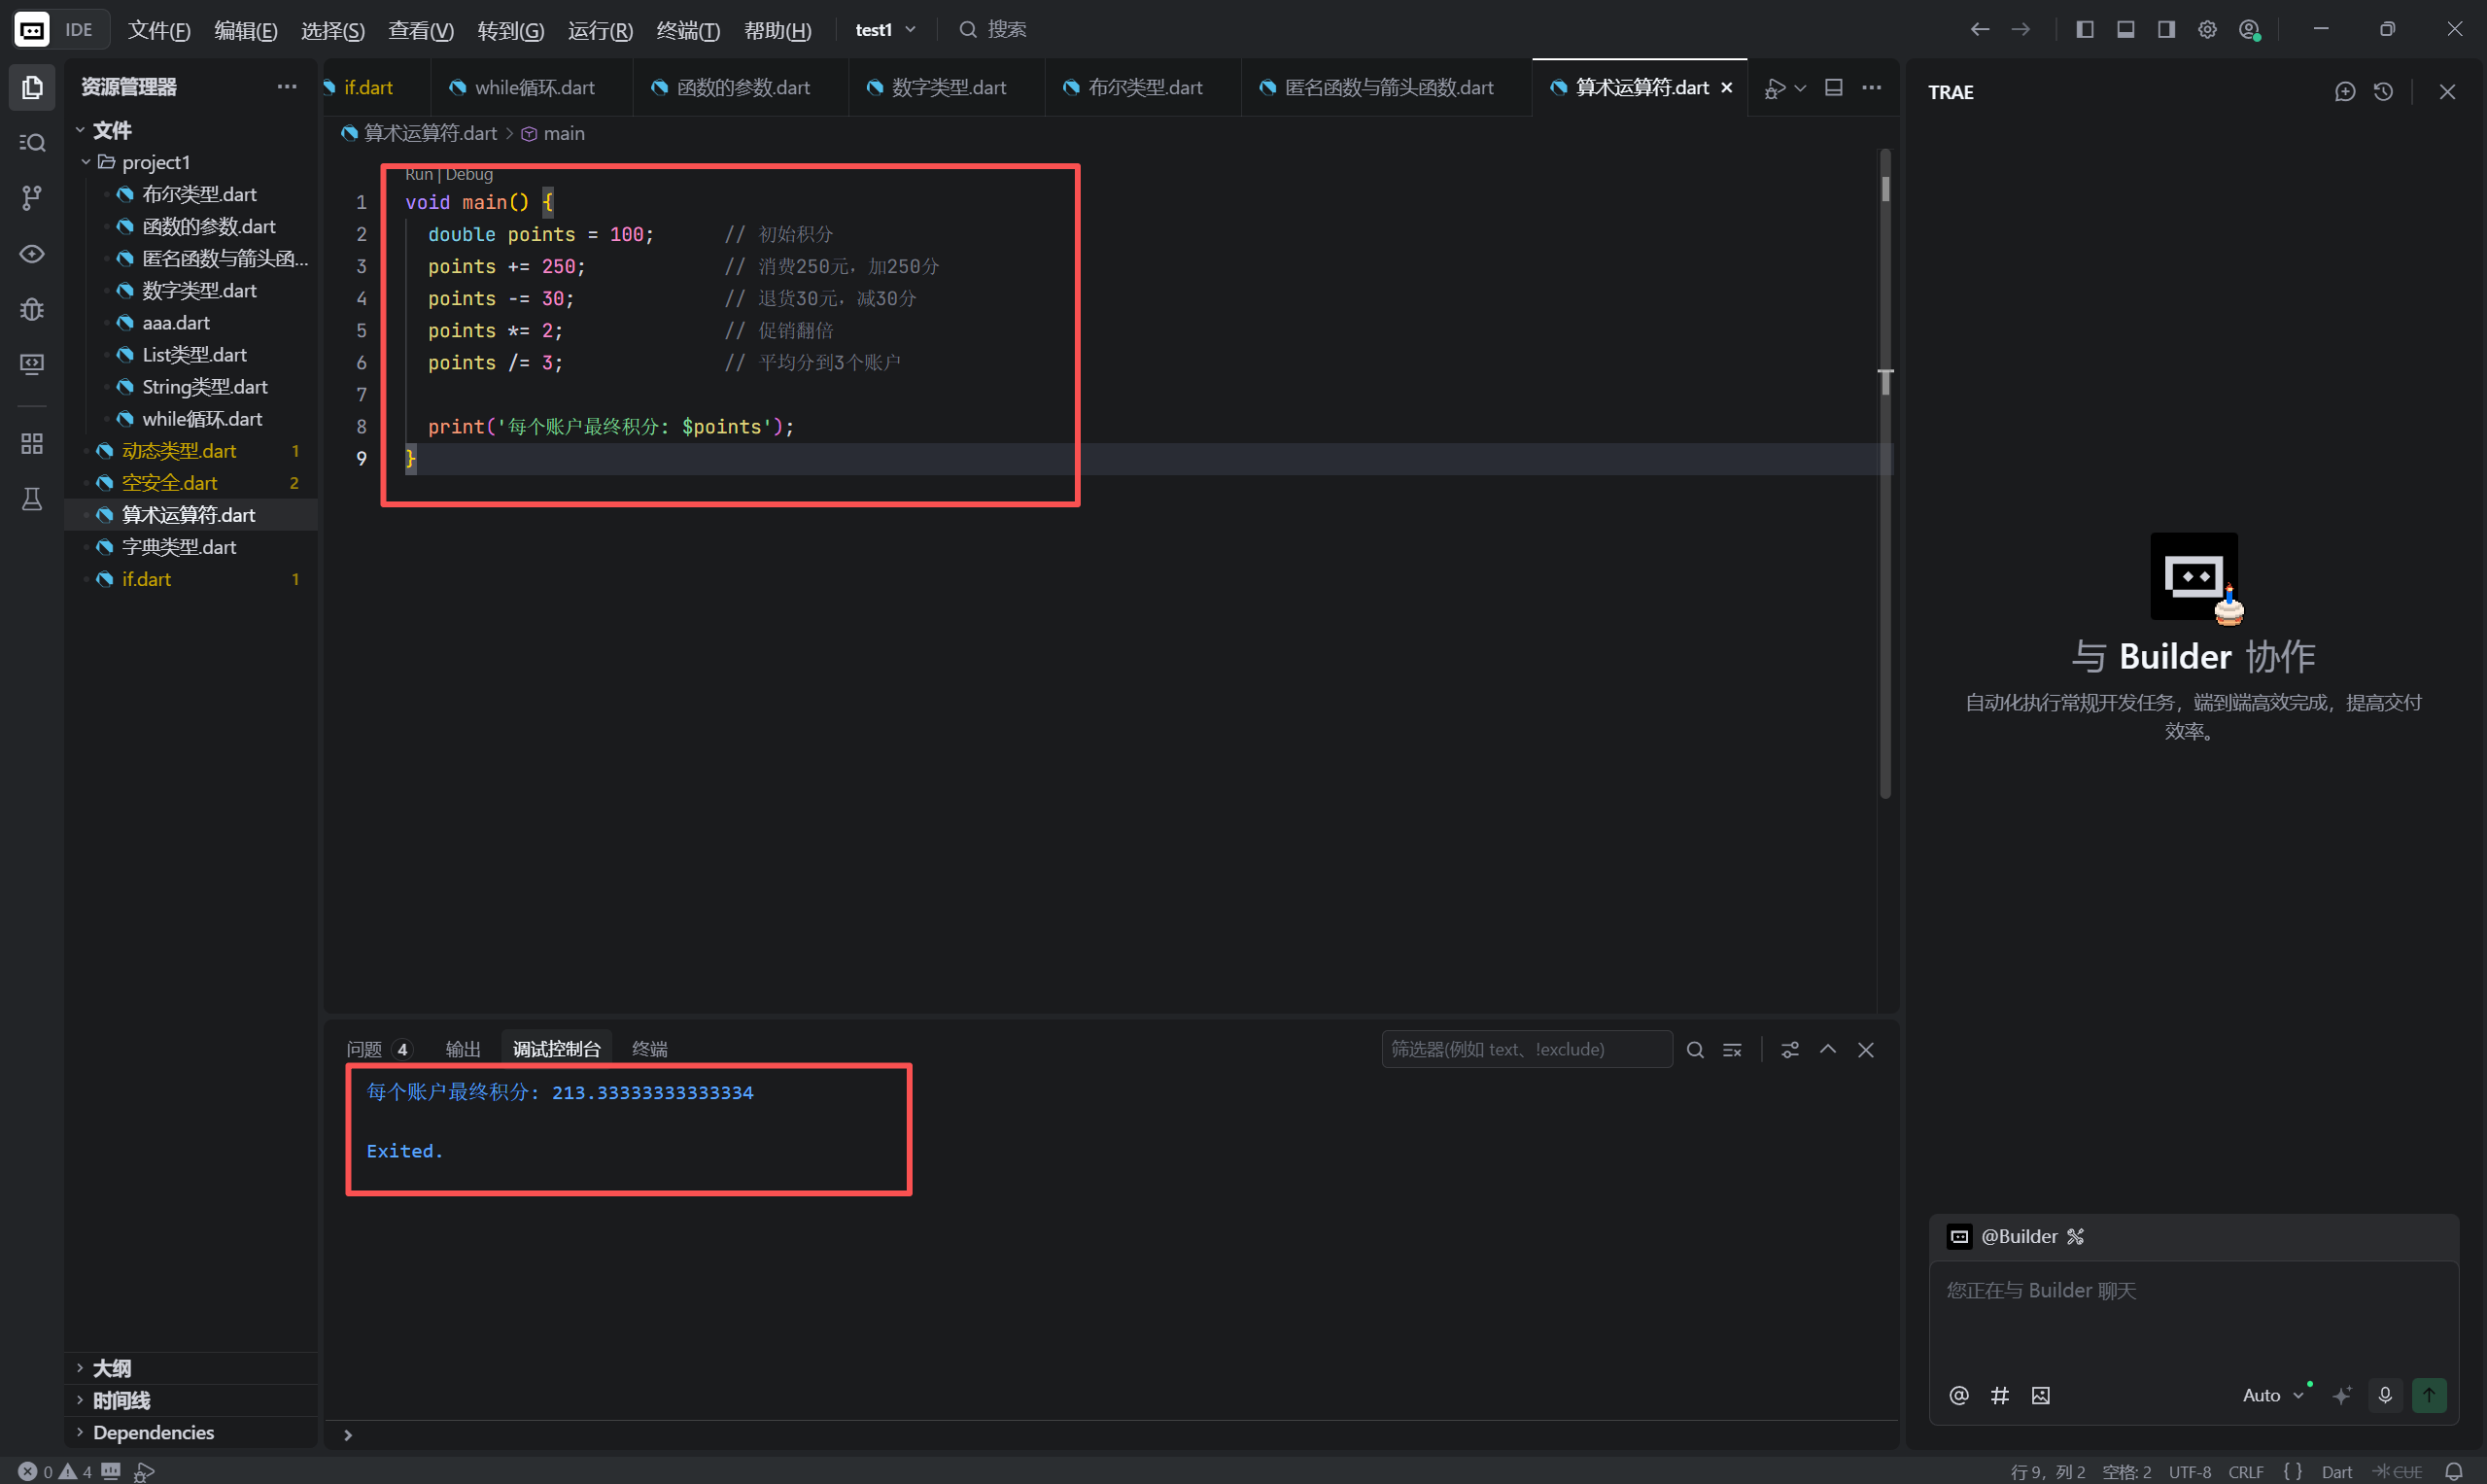
Task: Open the Extensions view in the sidebar
Action: click(32, 443)
